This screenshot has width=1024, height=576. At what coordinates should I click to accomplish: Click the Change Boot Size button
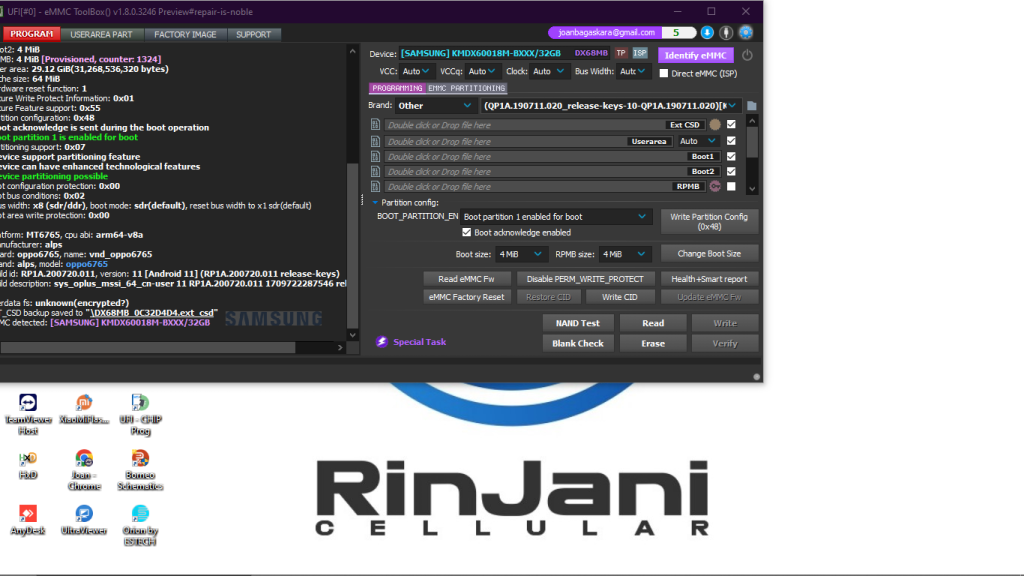click(x=709, y=253)
